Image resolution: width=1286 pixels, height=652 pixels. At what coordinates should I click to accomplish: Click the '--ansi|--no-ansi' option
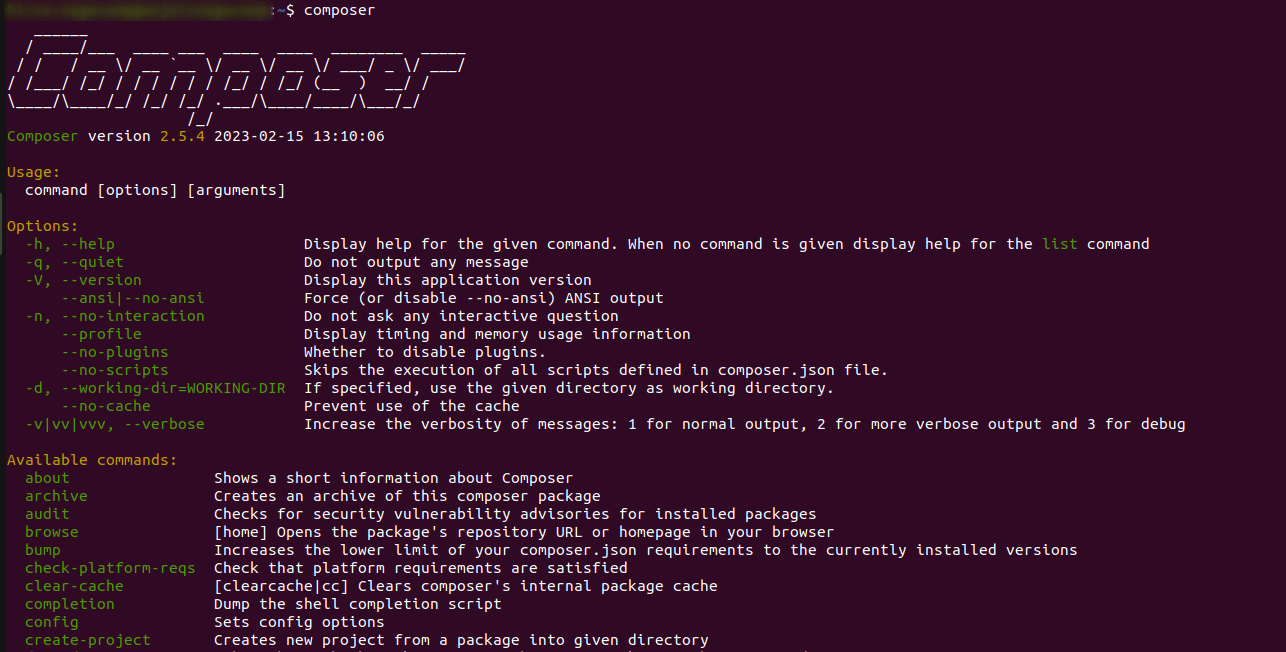point(133,298)
